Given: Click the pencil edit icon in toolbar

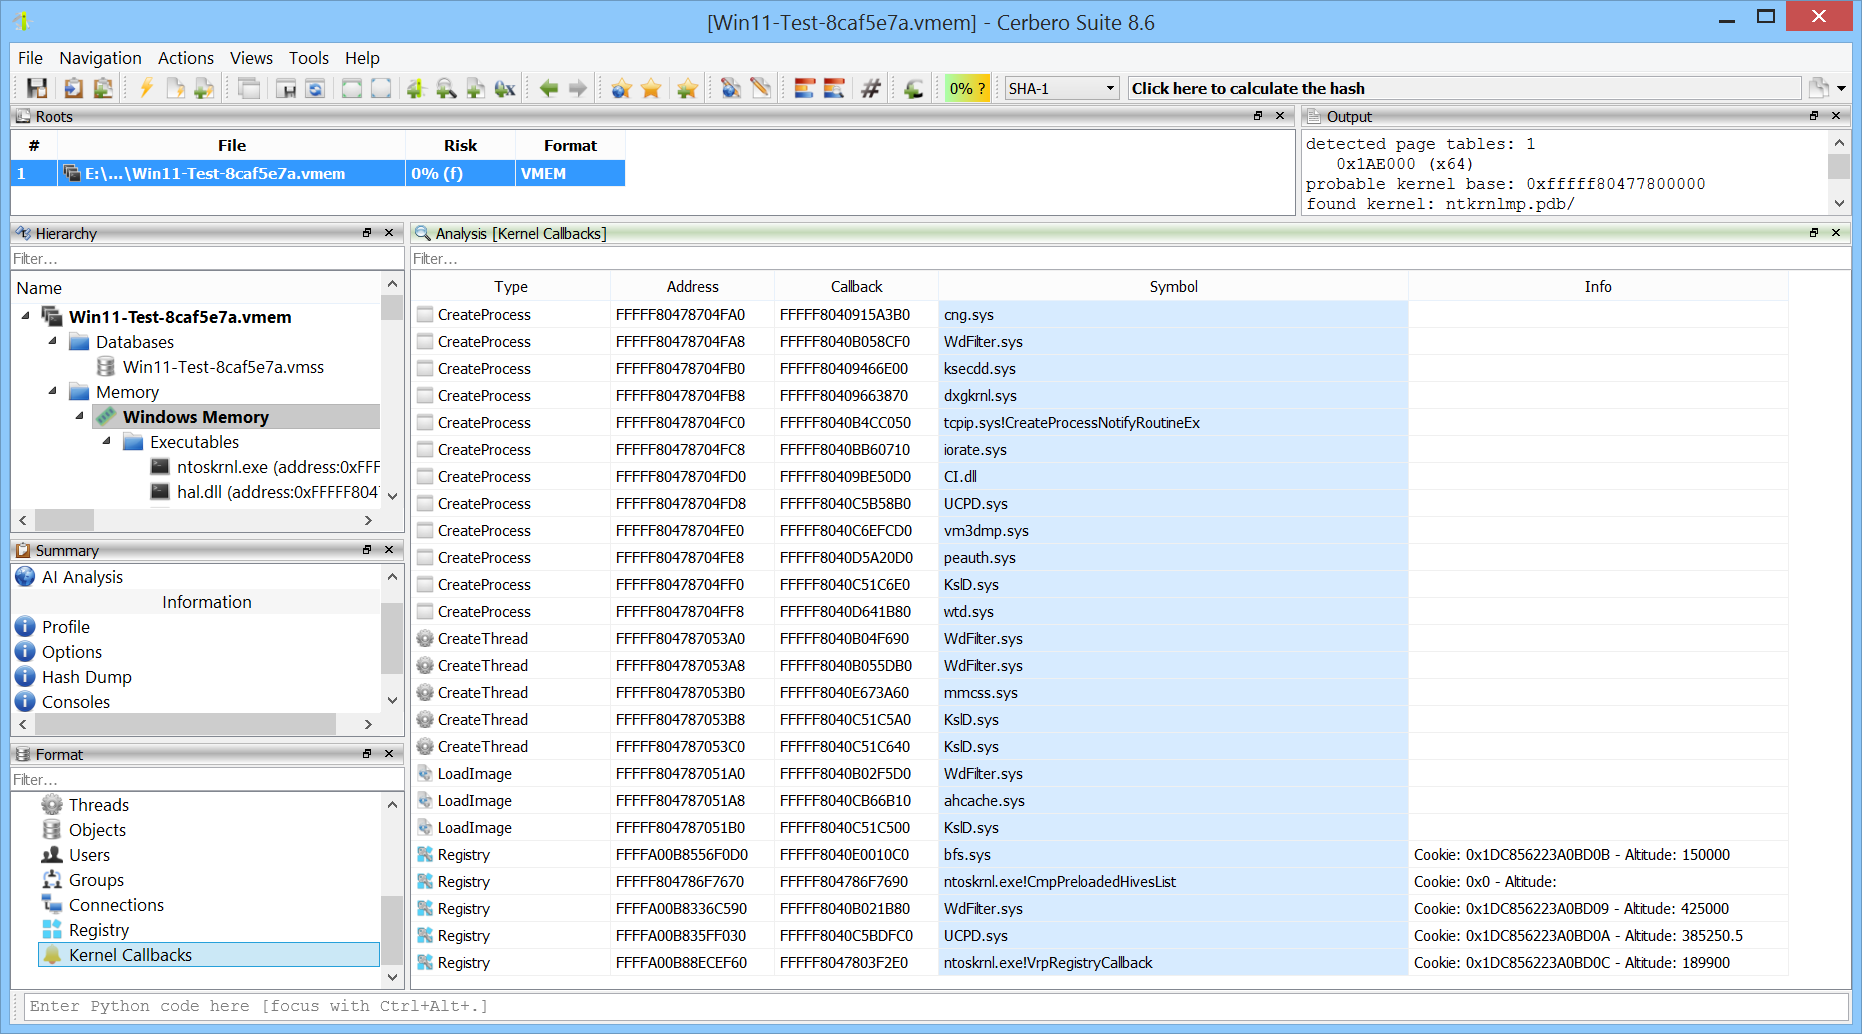Looking at the screenshot, I should pyautogui.click(x=761, y=89).
